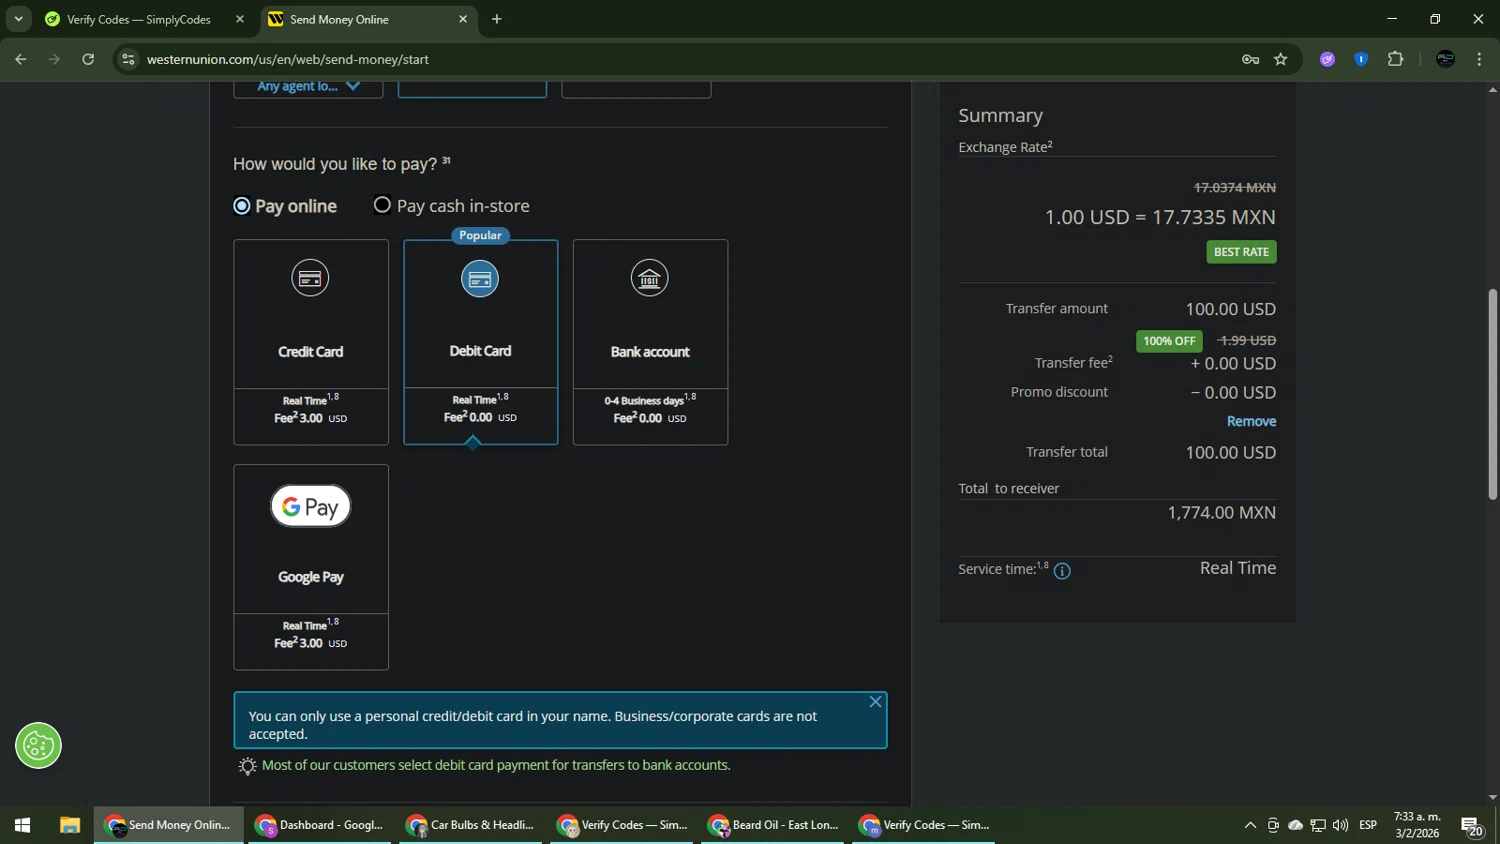Open Beard Oil East London taskbar window
Screen dimensions: 1500x844
[x=773, y=825]
